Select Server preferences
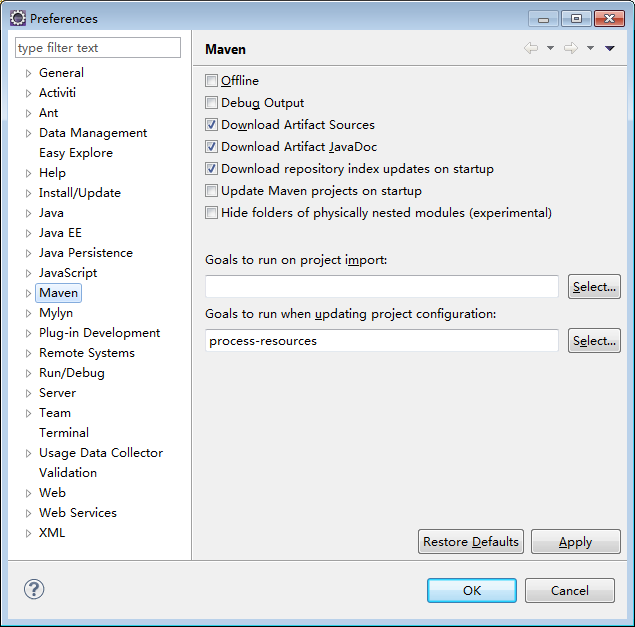The width and height of the screenshot is (635, 627). [57, 393]
